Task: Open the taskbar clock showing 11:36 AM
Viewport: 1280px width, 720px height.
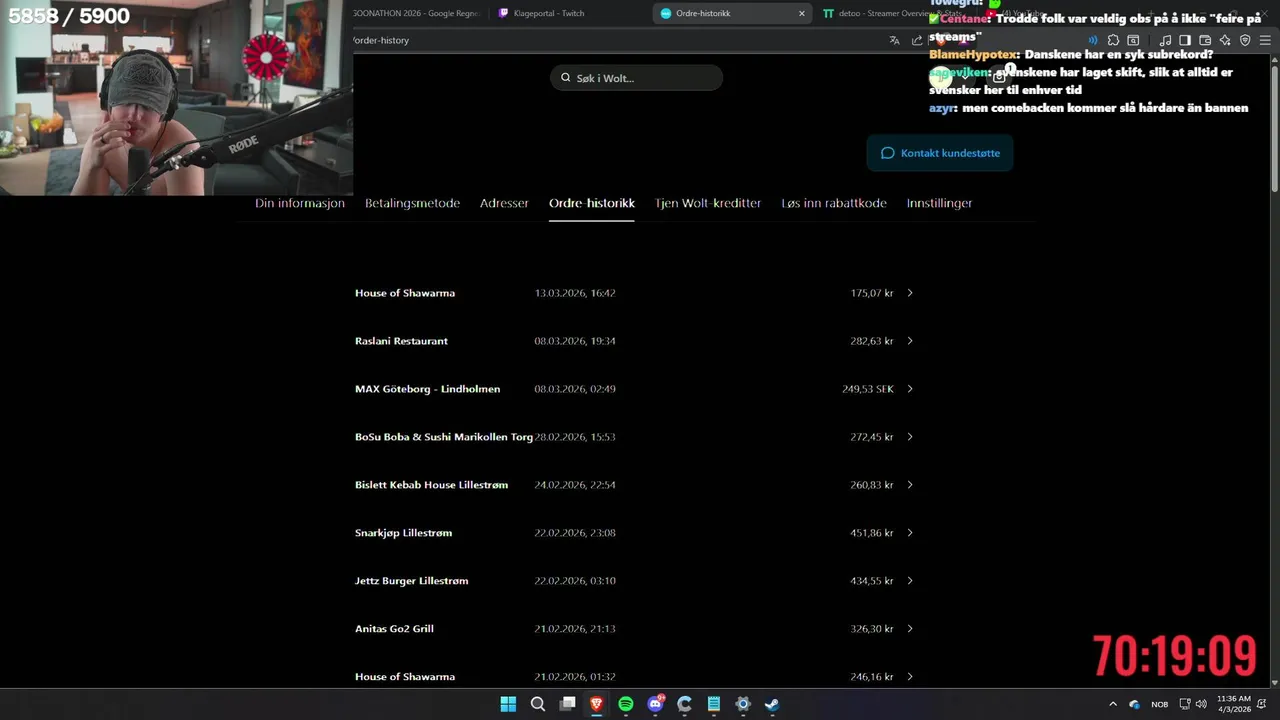Action: click(1234, 704)
